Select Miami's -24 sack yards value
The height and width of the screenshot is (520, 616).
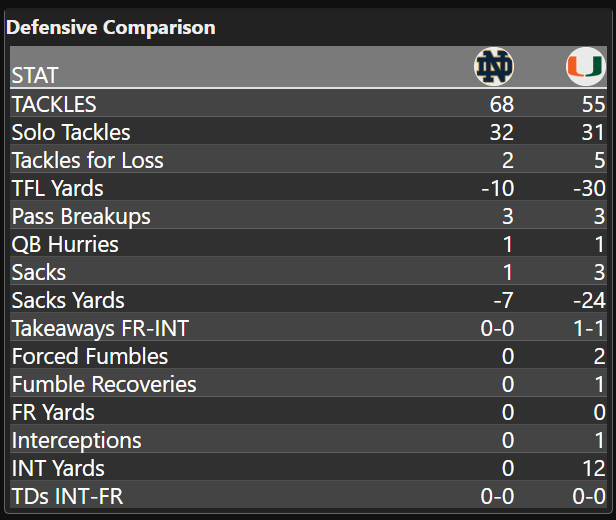pos(587,300)
